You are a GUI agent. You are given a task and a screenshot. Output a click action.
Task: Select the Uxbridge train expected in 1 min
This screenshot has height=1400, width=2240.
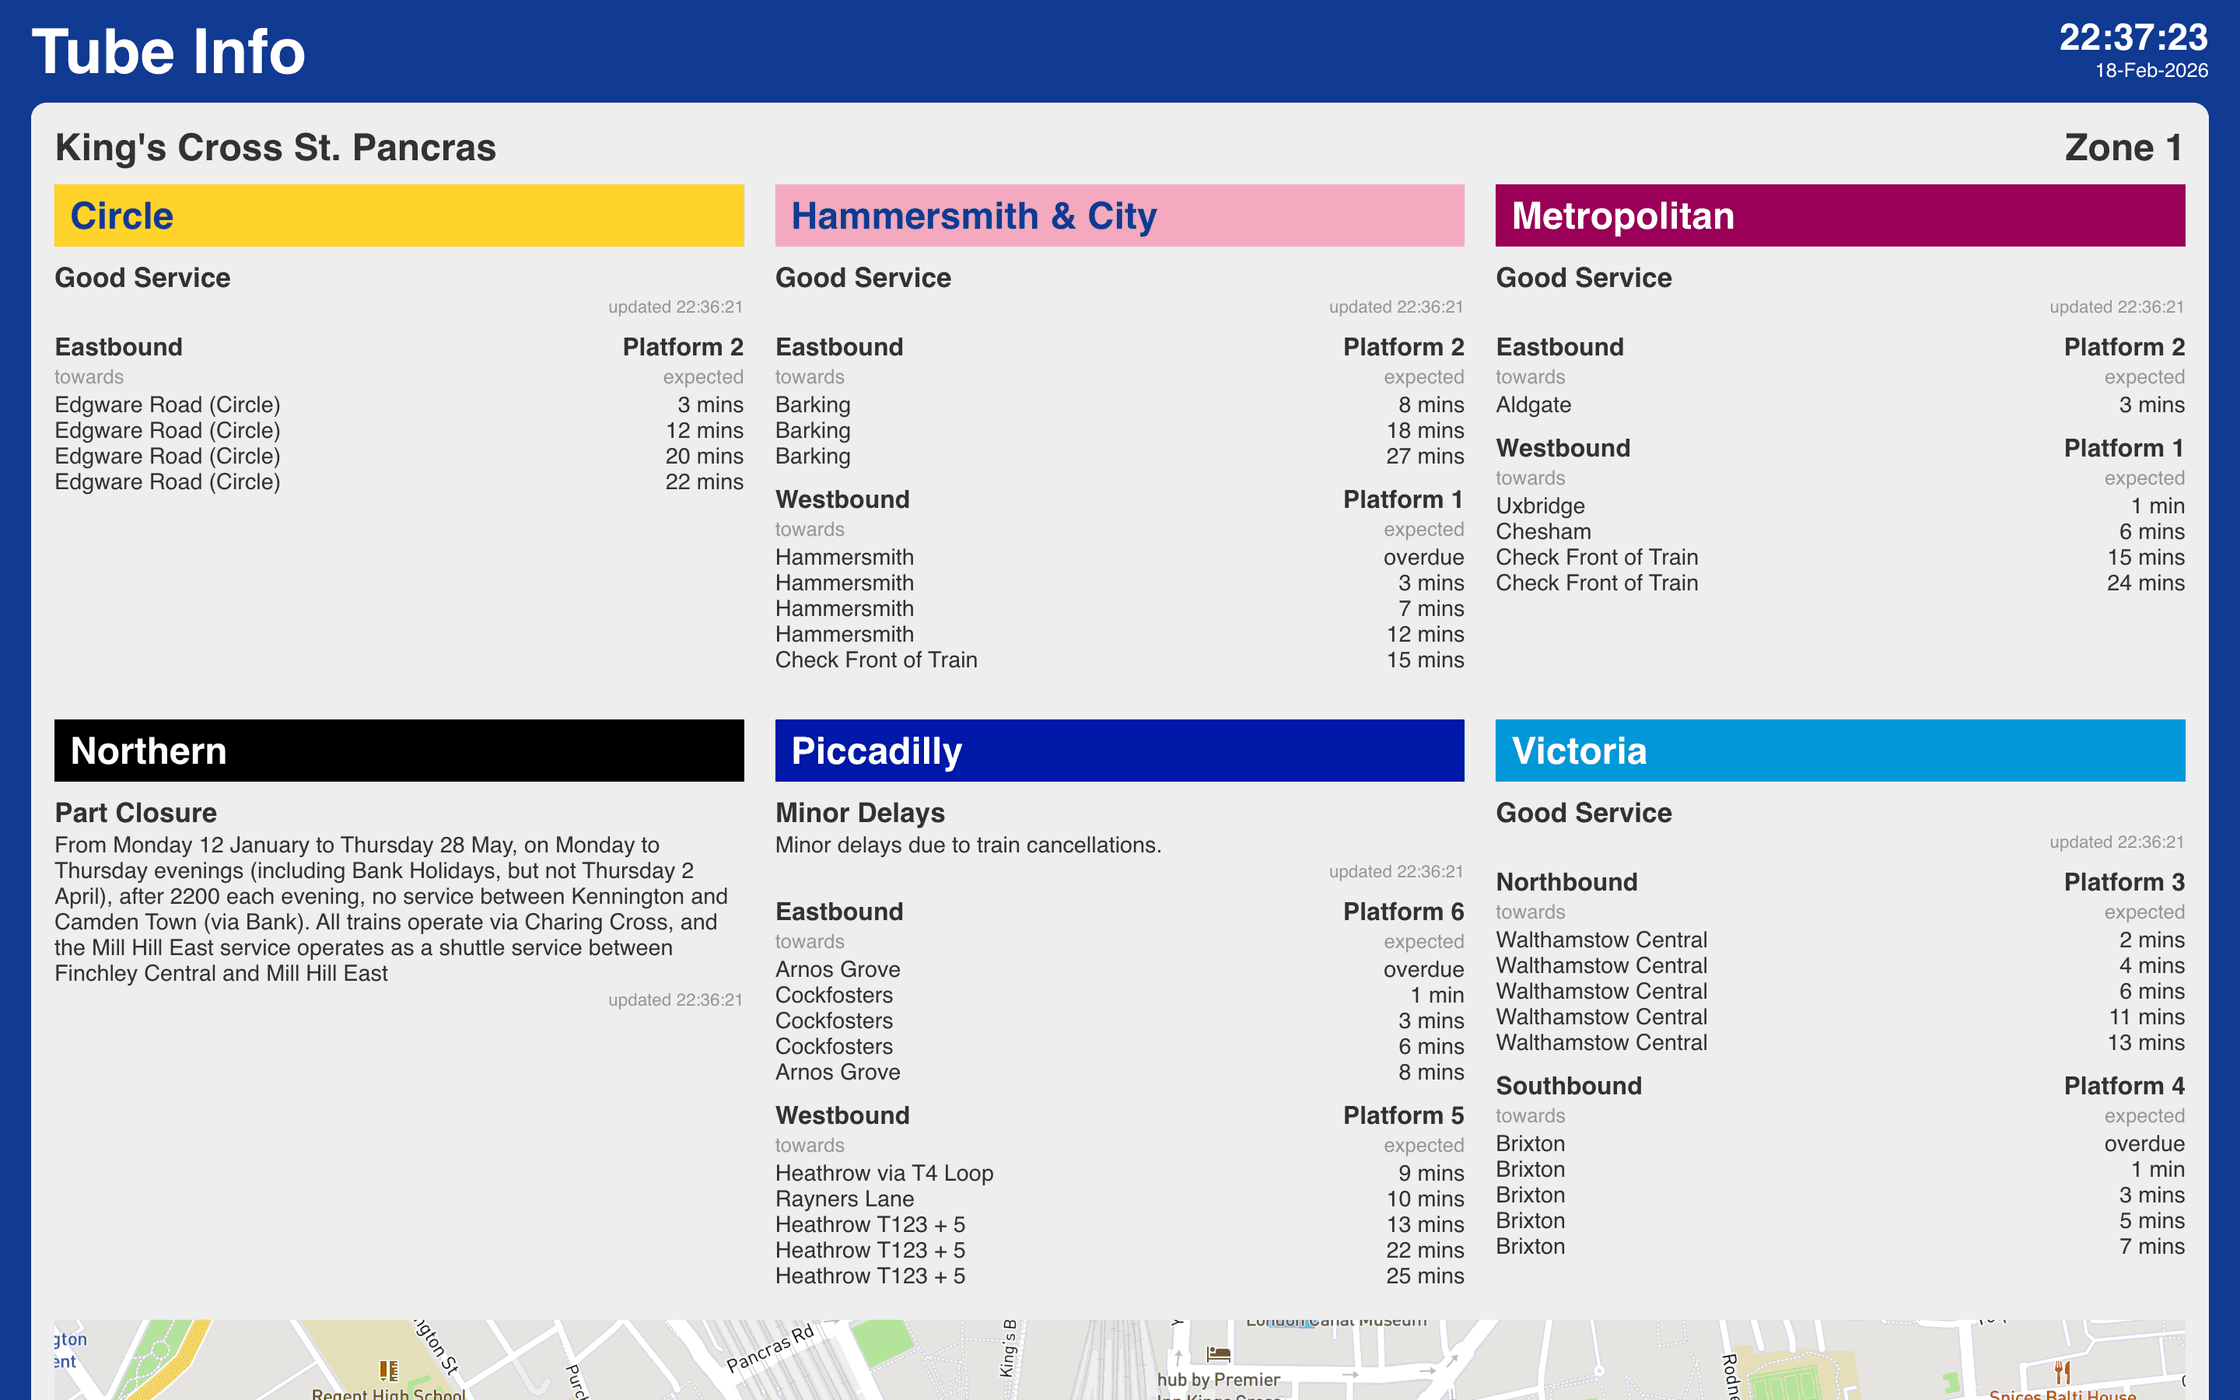click(x=1840, y=506)
